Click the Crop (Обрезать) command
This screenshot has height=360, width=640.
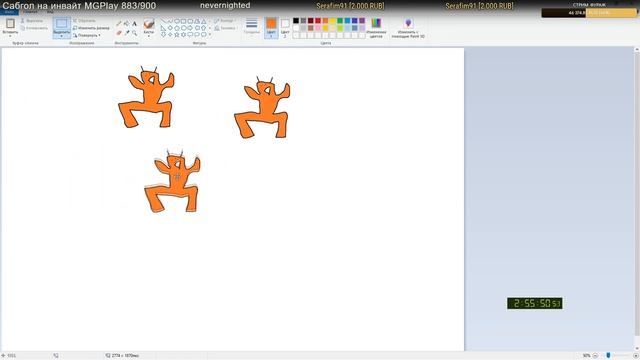click(x=84, y=20)
